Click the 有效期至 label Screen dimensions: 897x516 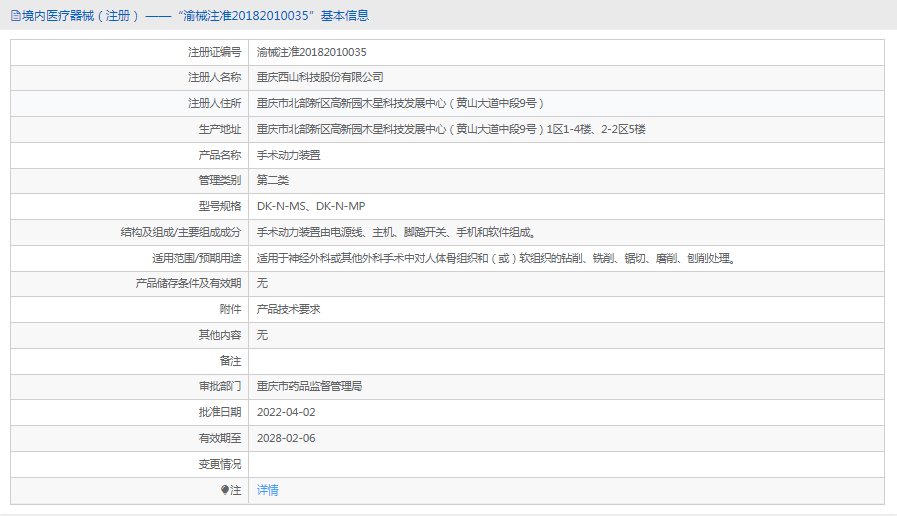220,438
